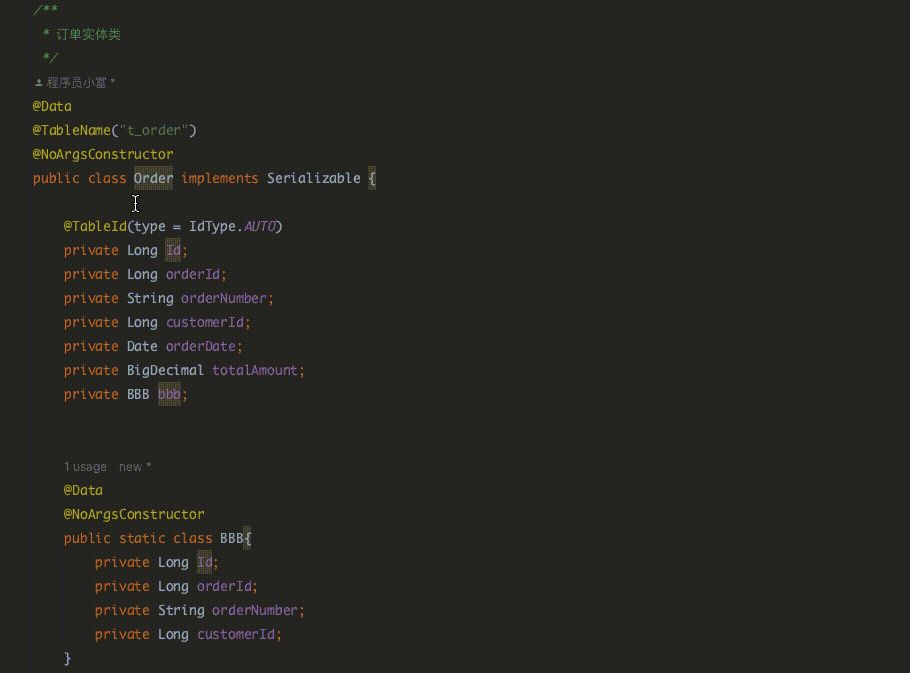Click the top-level @Data annotation on Order
Viewport: 910px width, 673px height.
point(52,106)
